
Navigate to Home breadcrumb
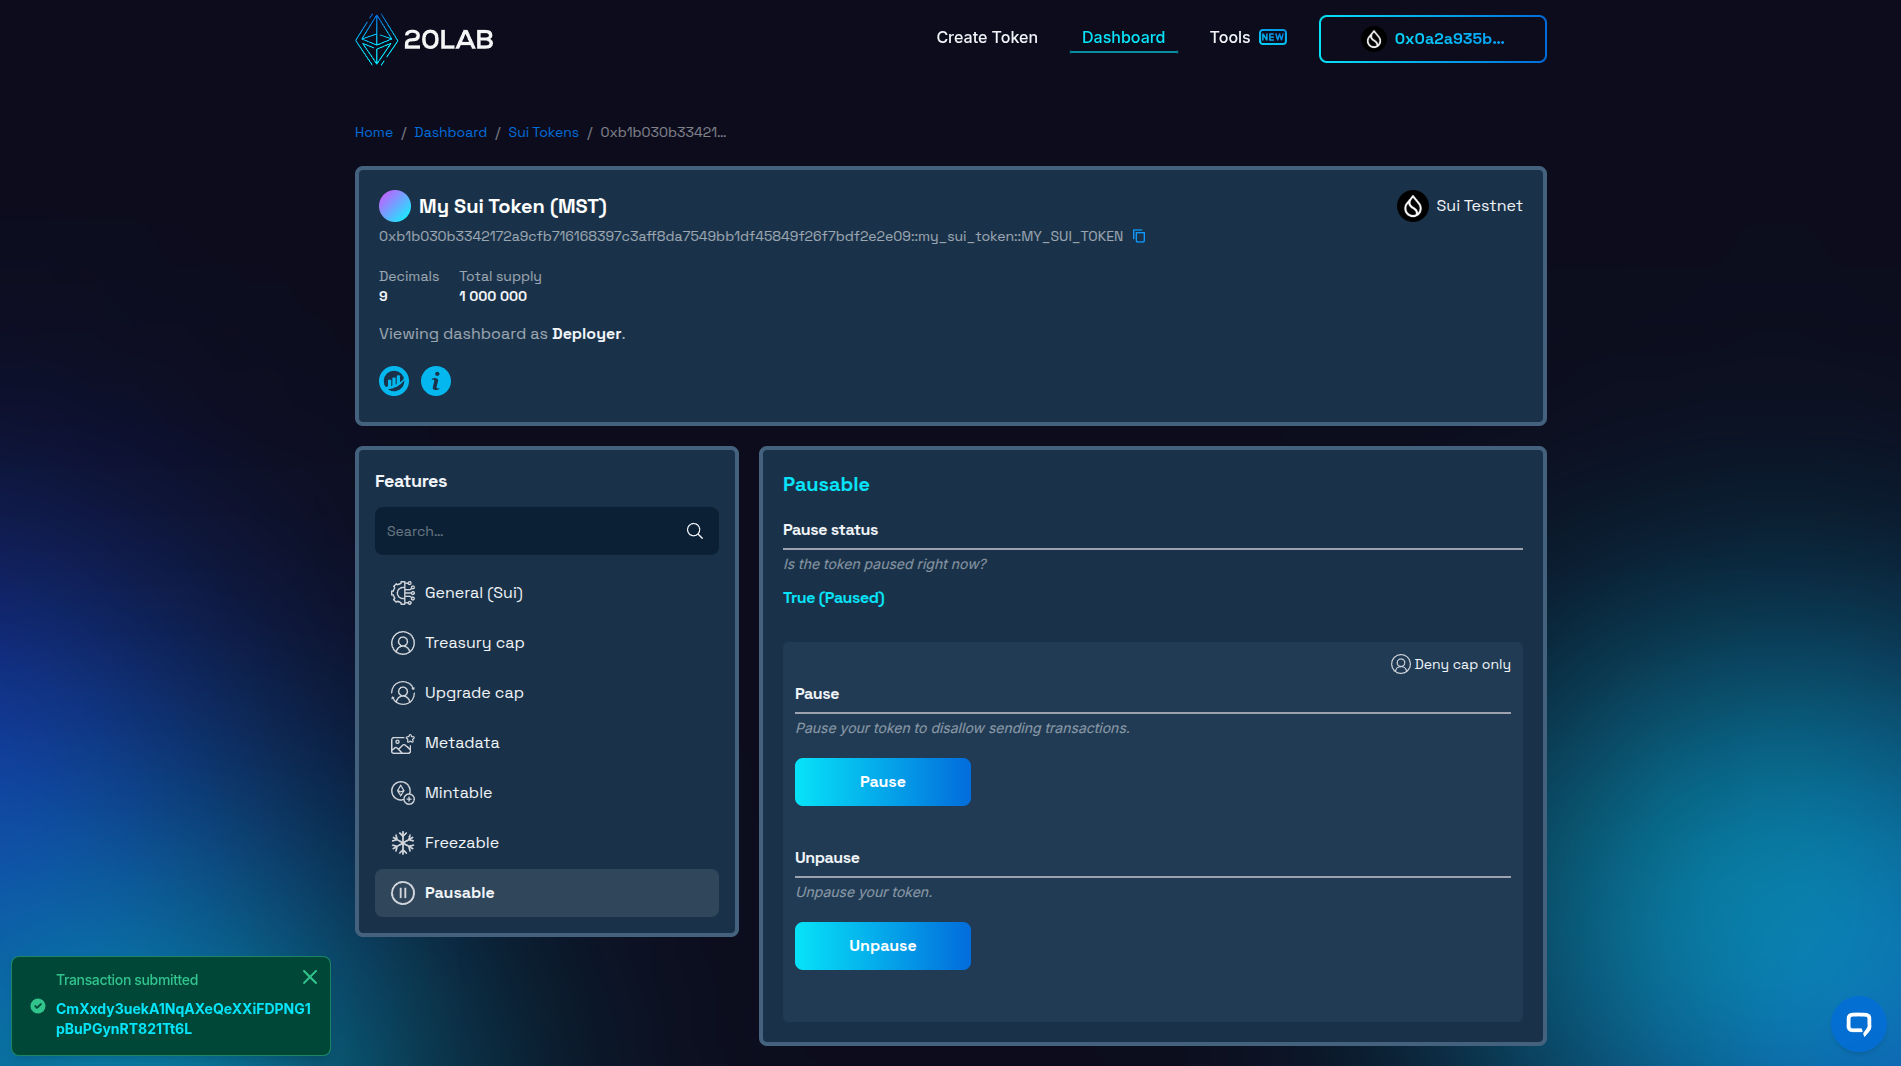(x=374, y=132)
